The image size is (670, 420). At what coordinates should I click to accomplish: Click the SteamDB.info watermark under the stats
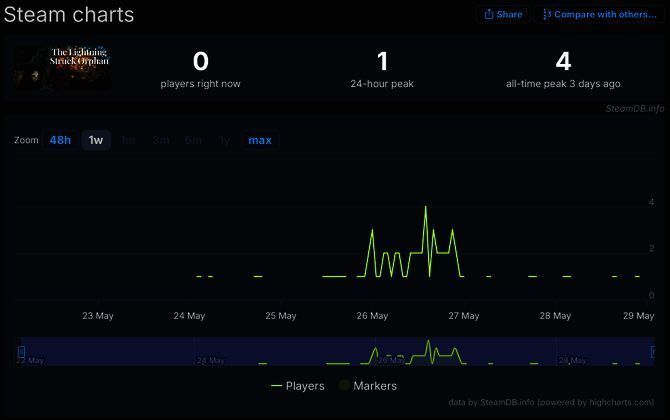click(x=634, y=108)
